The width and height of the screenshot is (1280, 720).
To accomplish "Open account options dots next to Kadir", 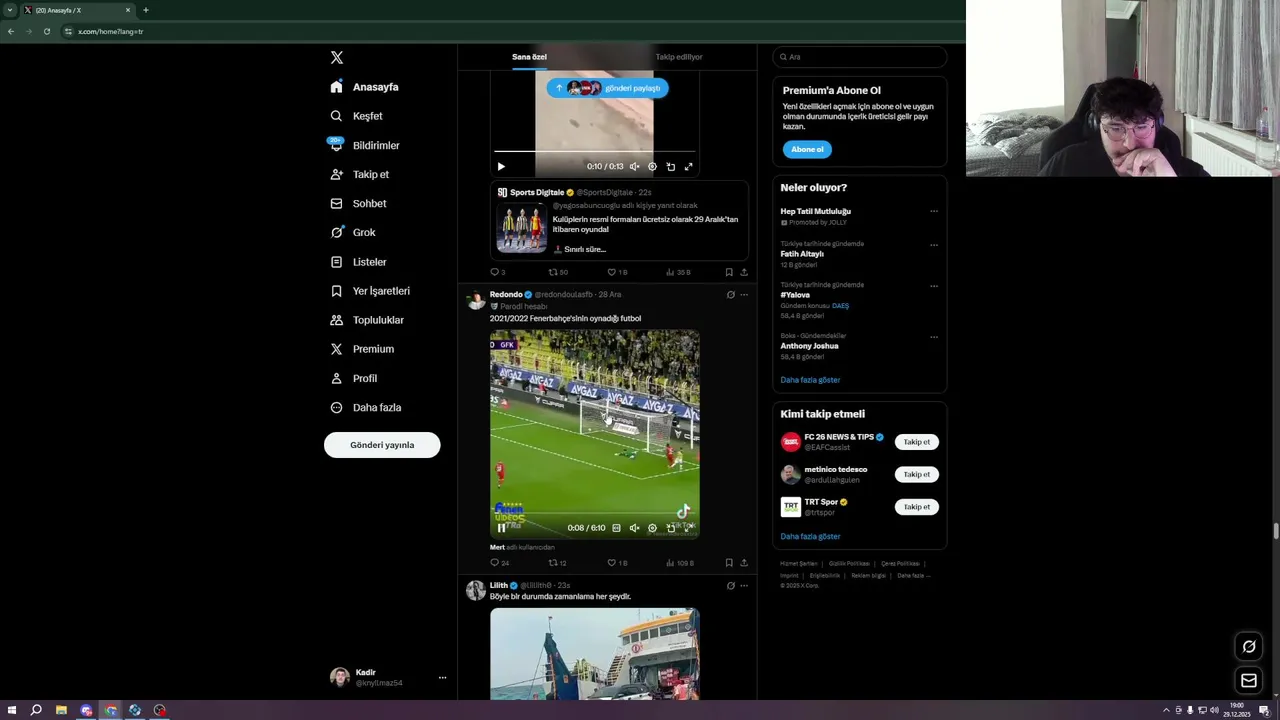I will coord(442,678).
